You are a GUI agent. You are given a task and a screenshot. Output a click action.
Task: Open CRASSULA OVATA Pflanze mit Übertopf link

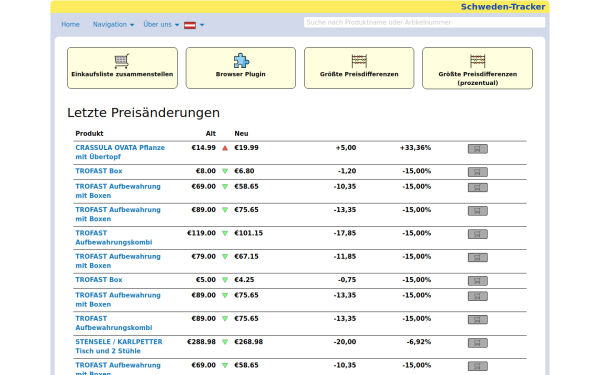pyautogui.click(x=120, y=152)
